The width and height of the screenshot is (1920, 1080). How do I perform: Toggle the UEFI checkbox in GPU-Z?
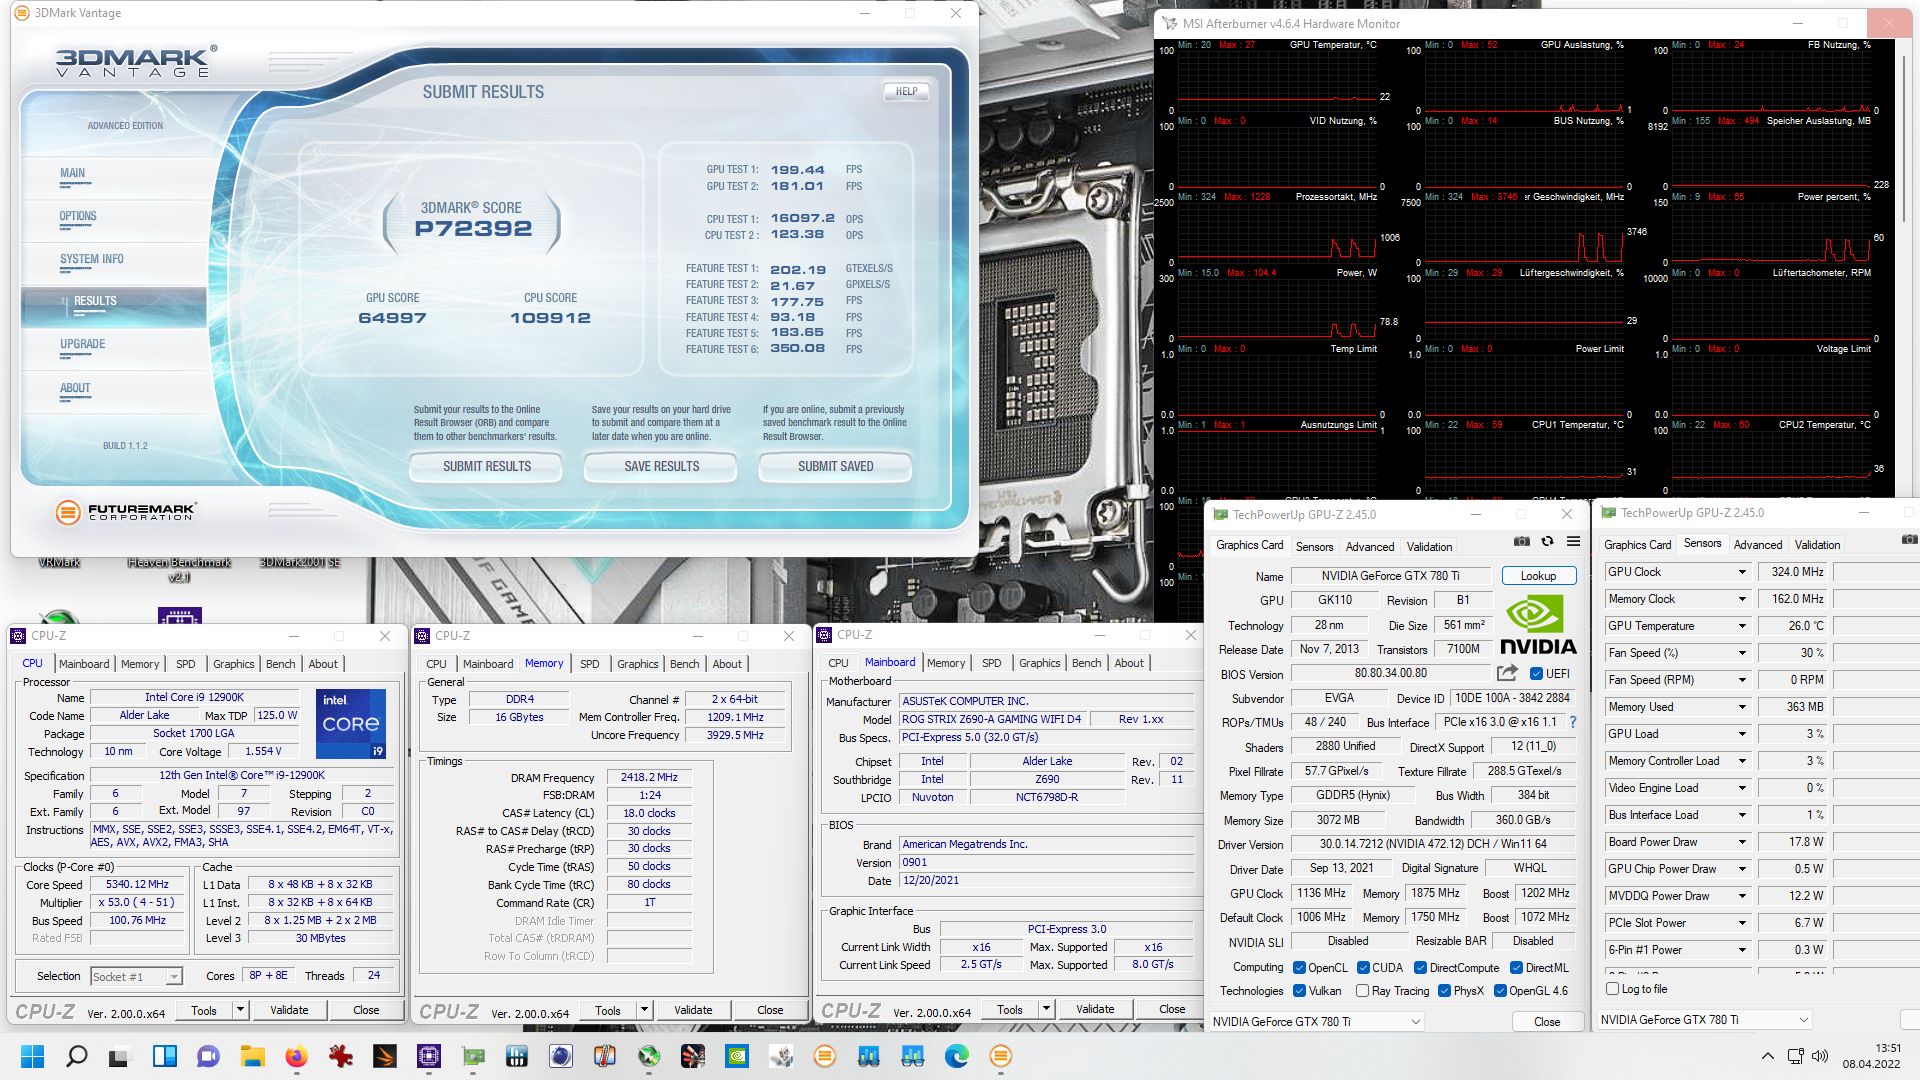click(x=1536, y=673)
